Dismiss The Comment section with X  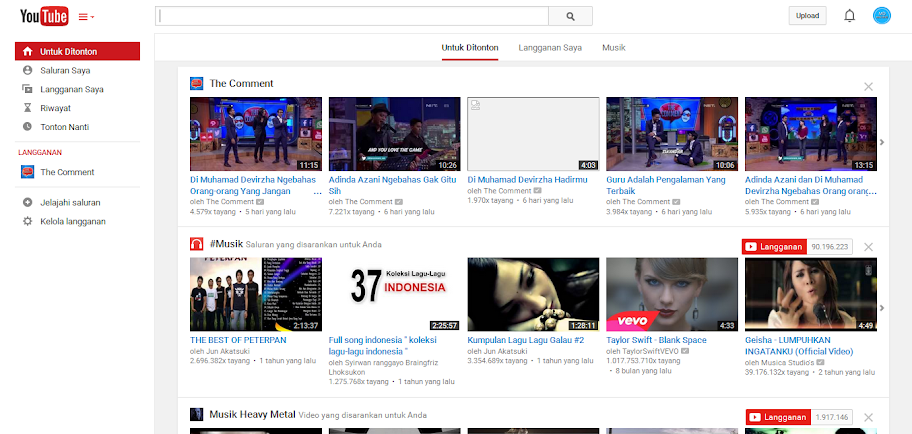pos(868,87)
